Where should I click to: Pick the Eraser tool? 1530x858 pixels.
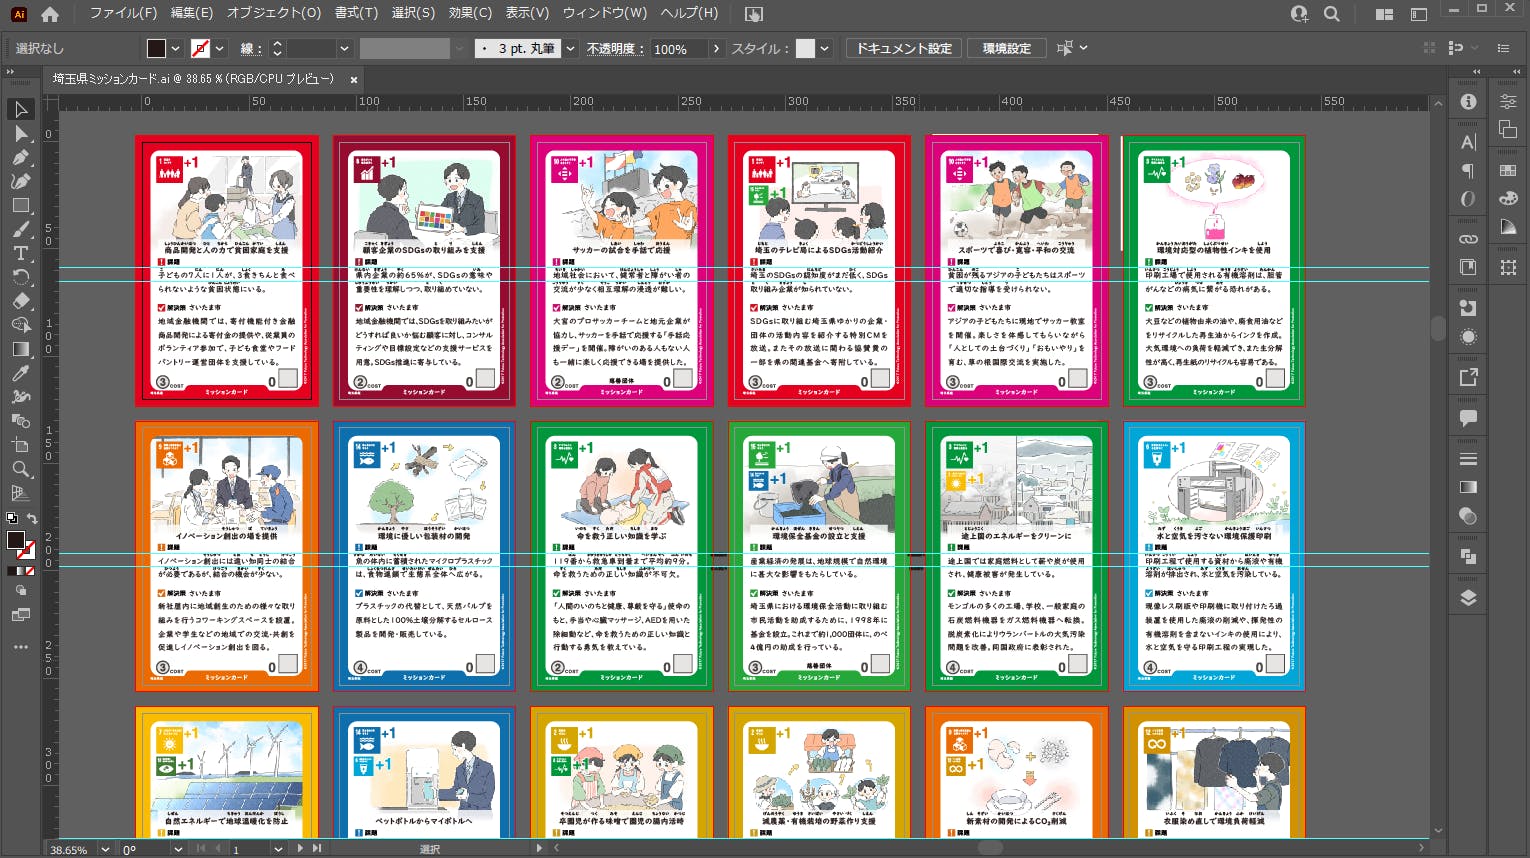[x=20, y=301]
